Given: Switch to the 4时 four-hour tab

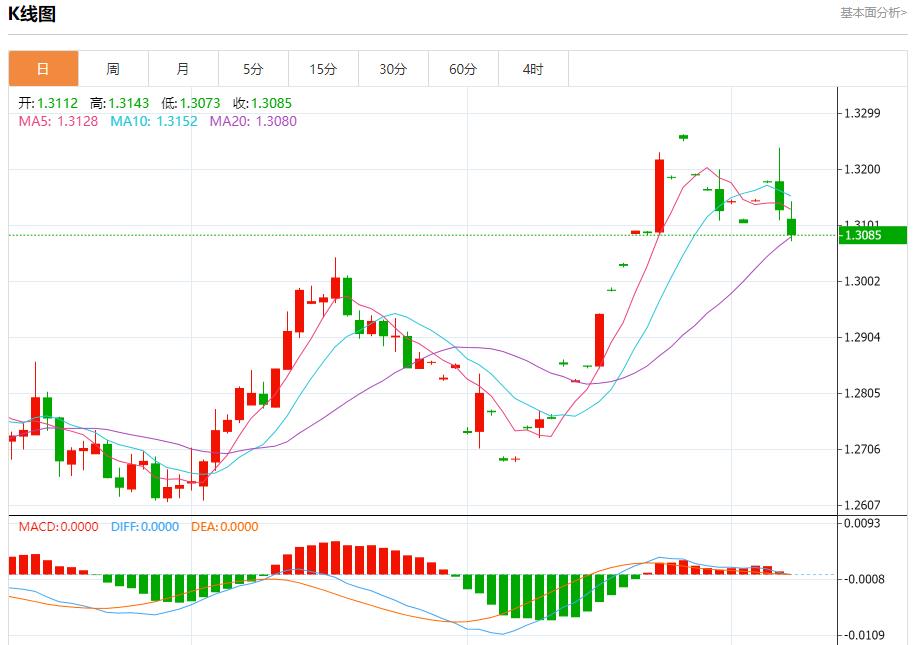Looking at the screenshot, I should tap(533, 69).
